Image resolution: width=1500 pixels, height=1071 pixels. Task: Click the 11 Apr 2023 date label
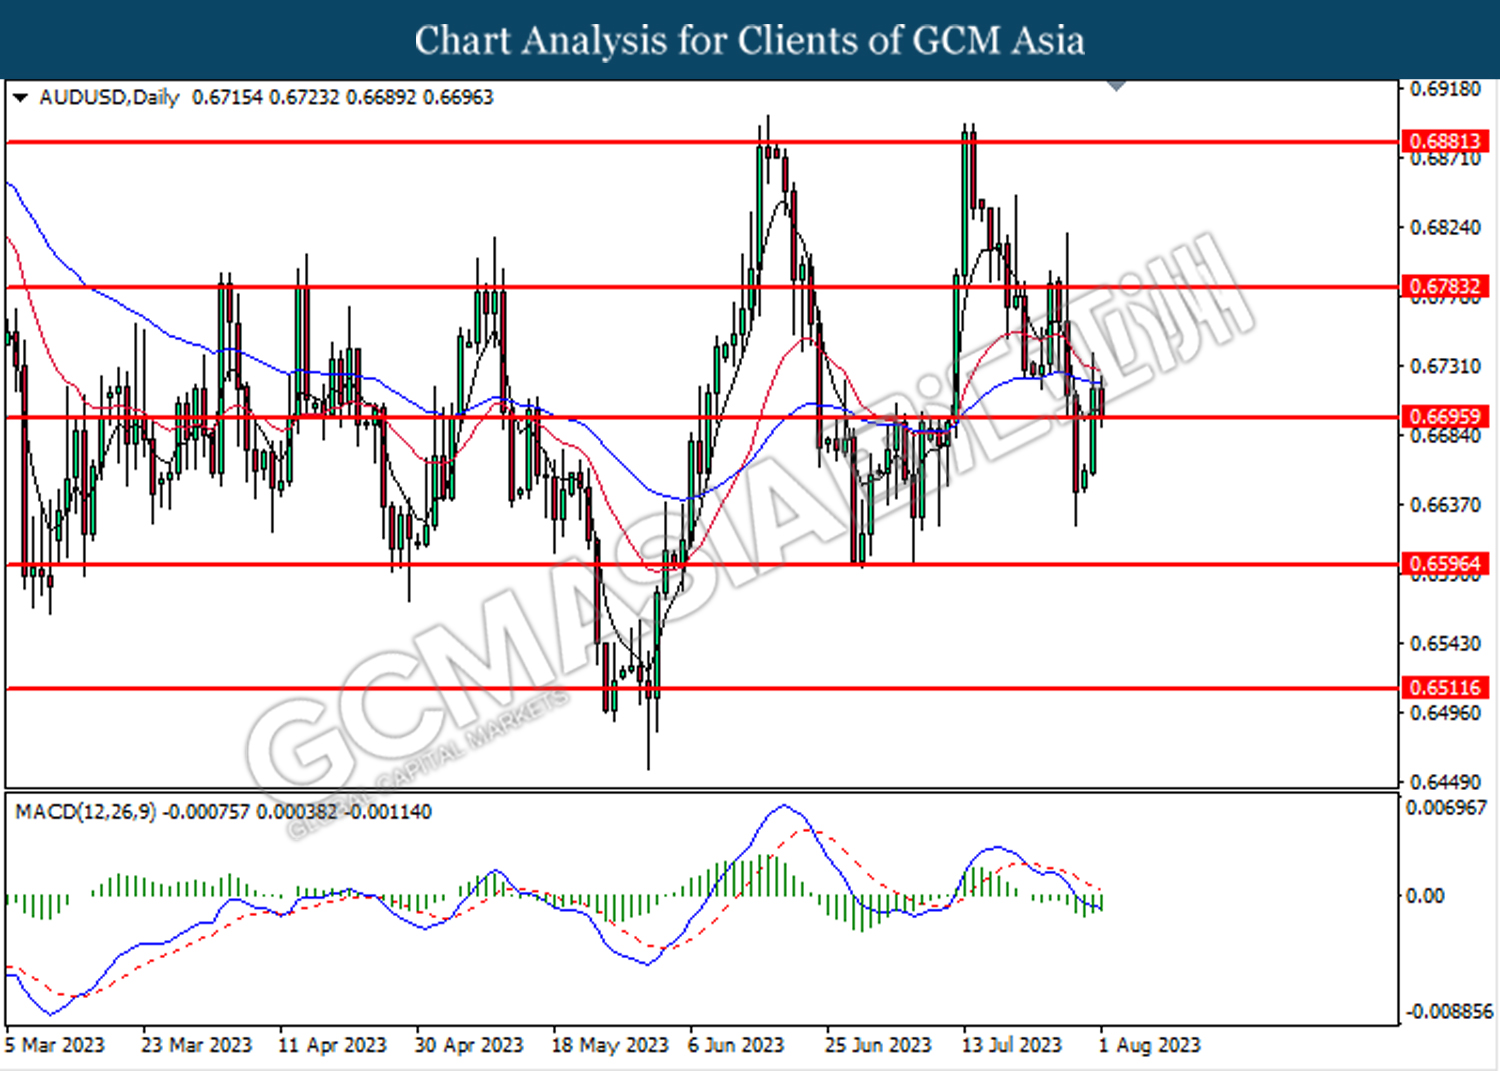click(332, 1045)
